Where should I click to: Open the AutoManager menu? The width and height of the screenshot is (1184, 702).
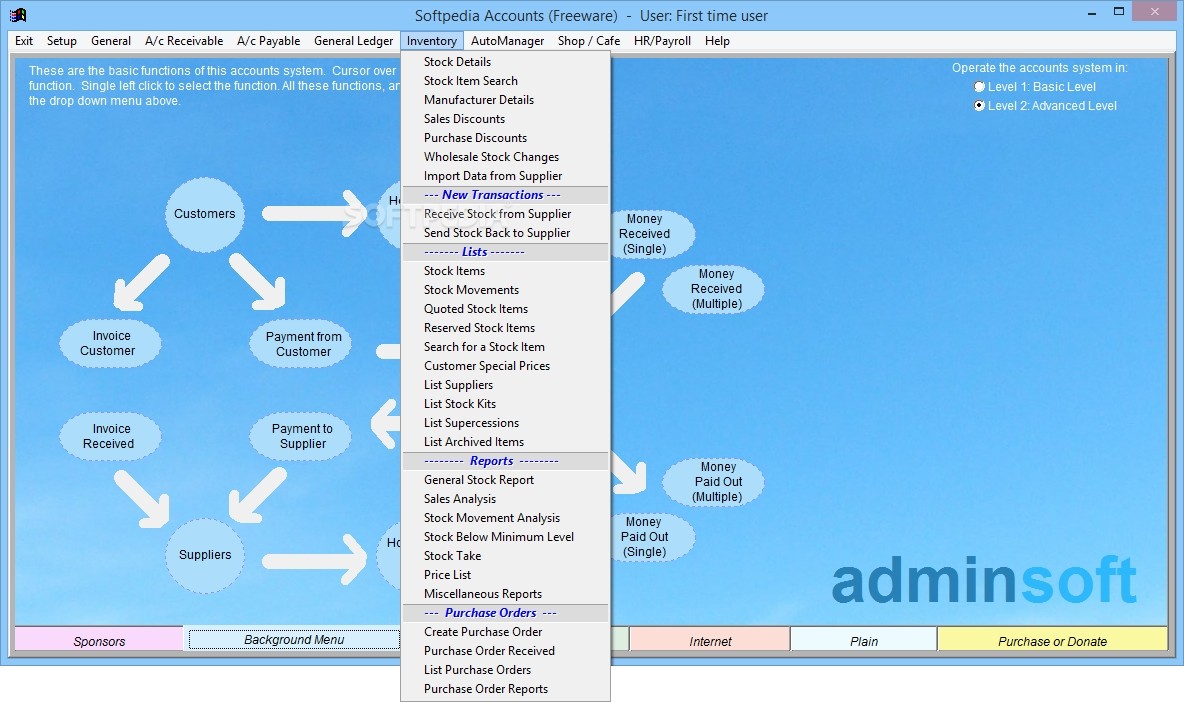(x=507, y=41)
